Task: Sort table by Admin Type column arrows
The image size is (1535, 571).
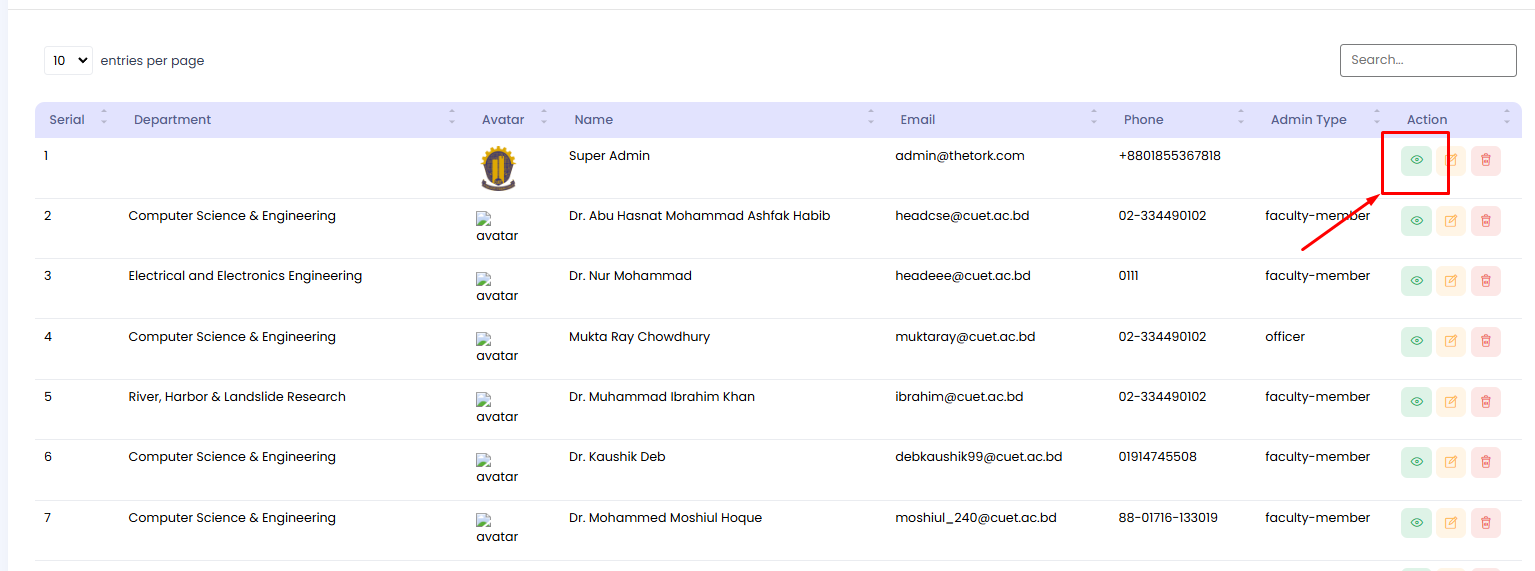Action: [x=1376, y=118]
